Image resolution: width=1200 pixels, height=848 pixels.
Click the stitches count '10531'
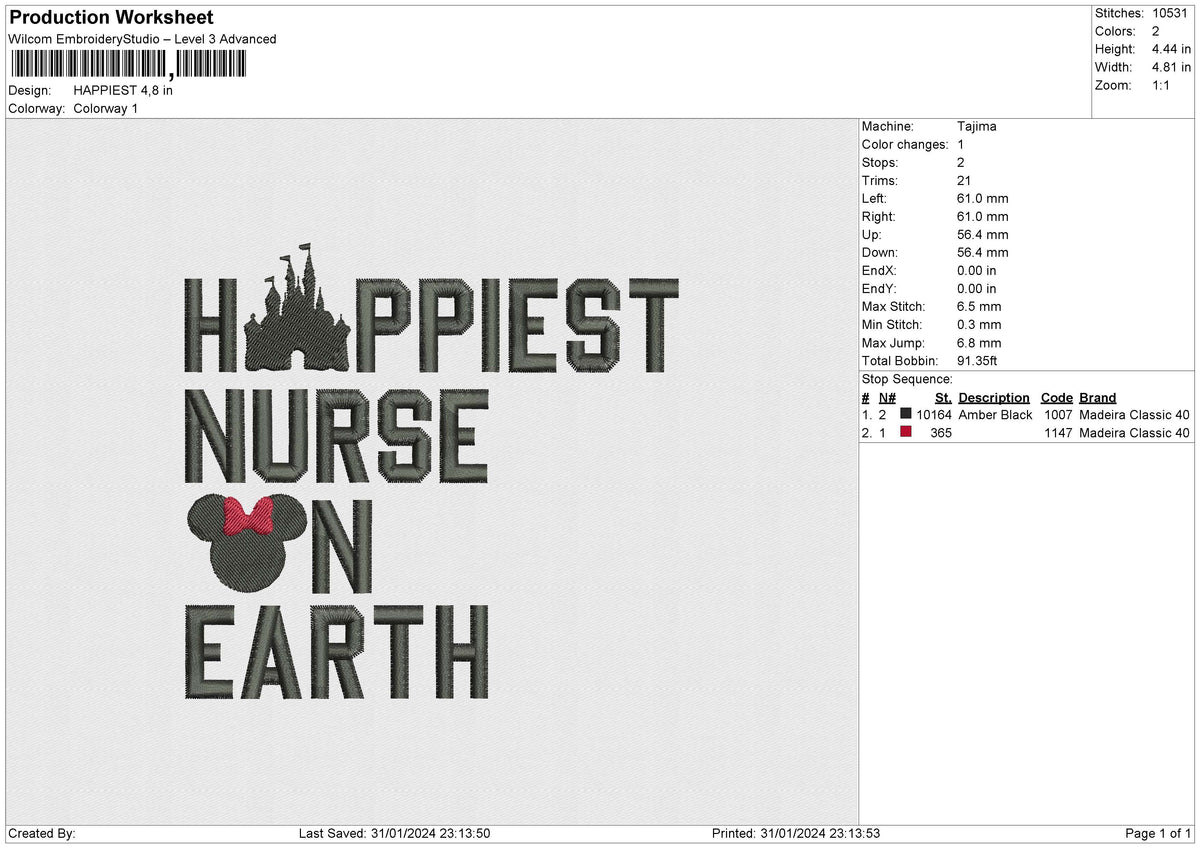click(x=1169, y=13)
